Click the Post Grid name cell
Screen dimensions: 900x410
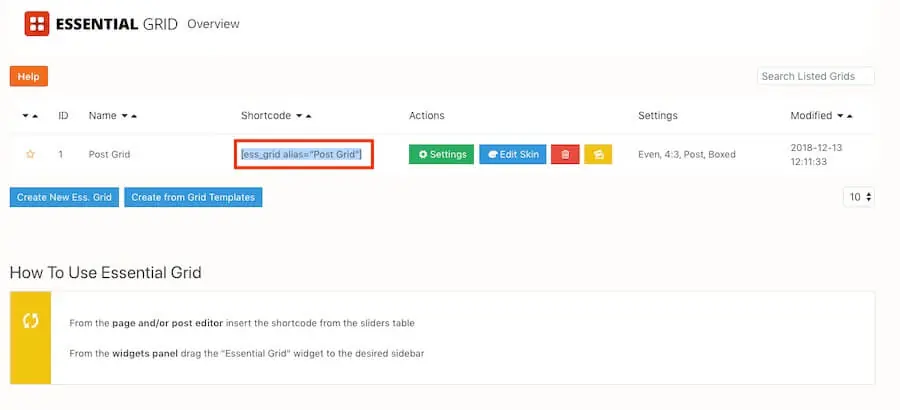pos(109,154)
